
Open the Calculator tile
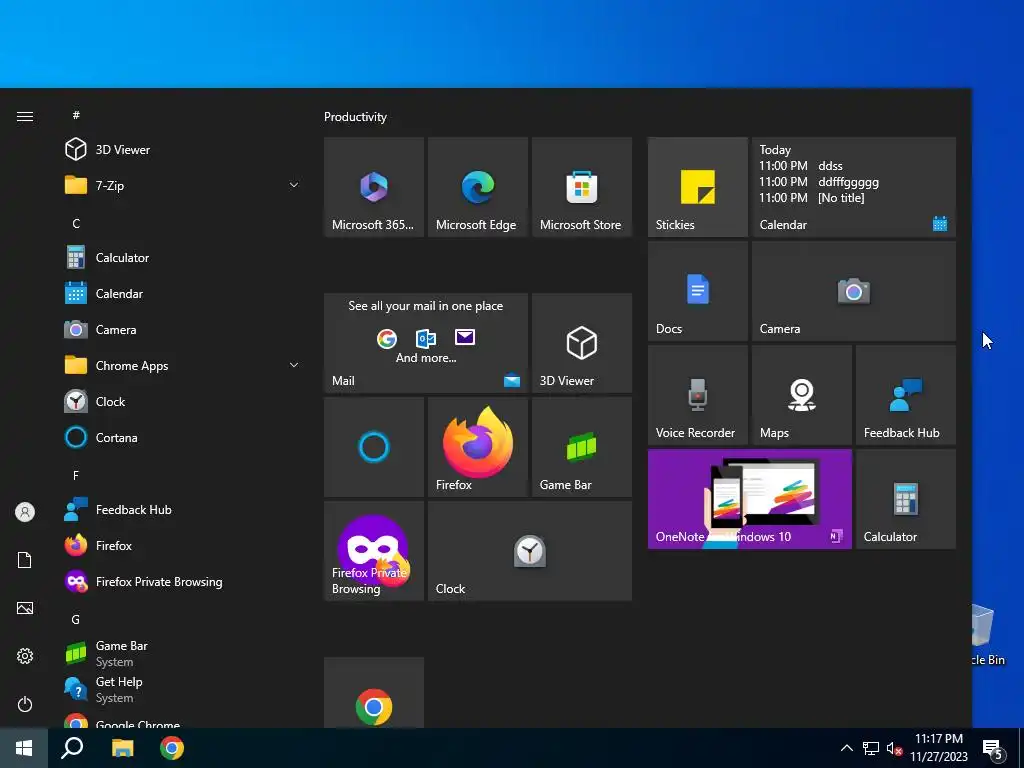(906, 499)
